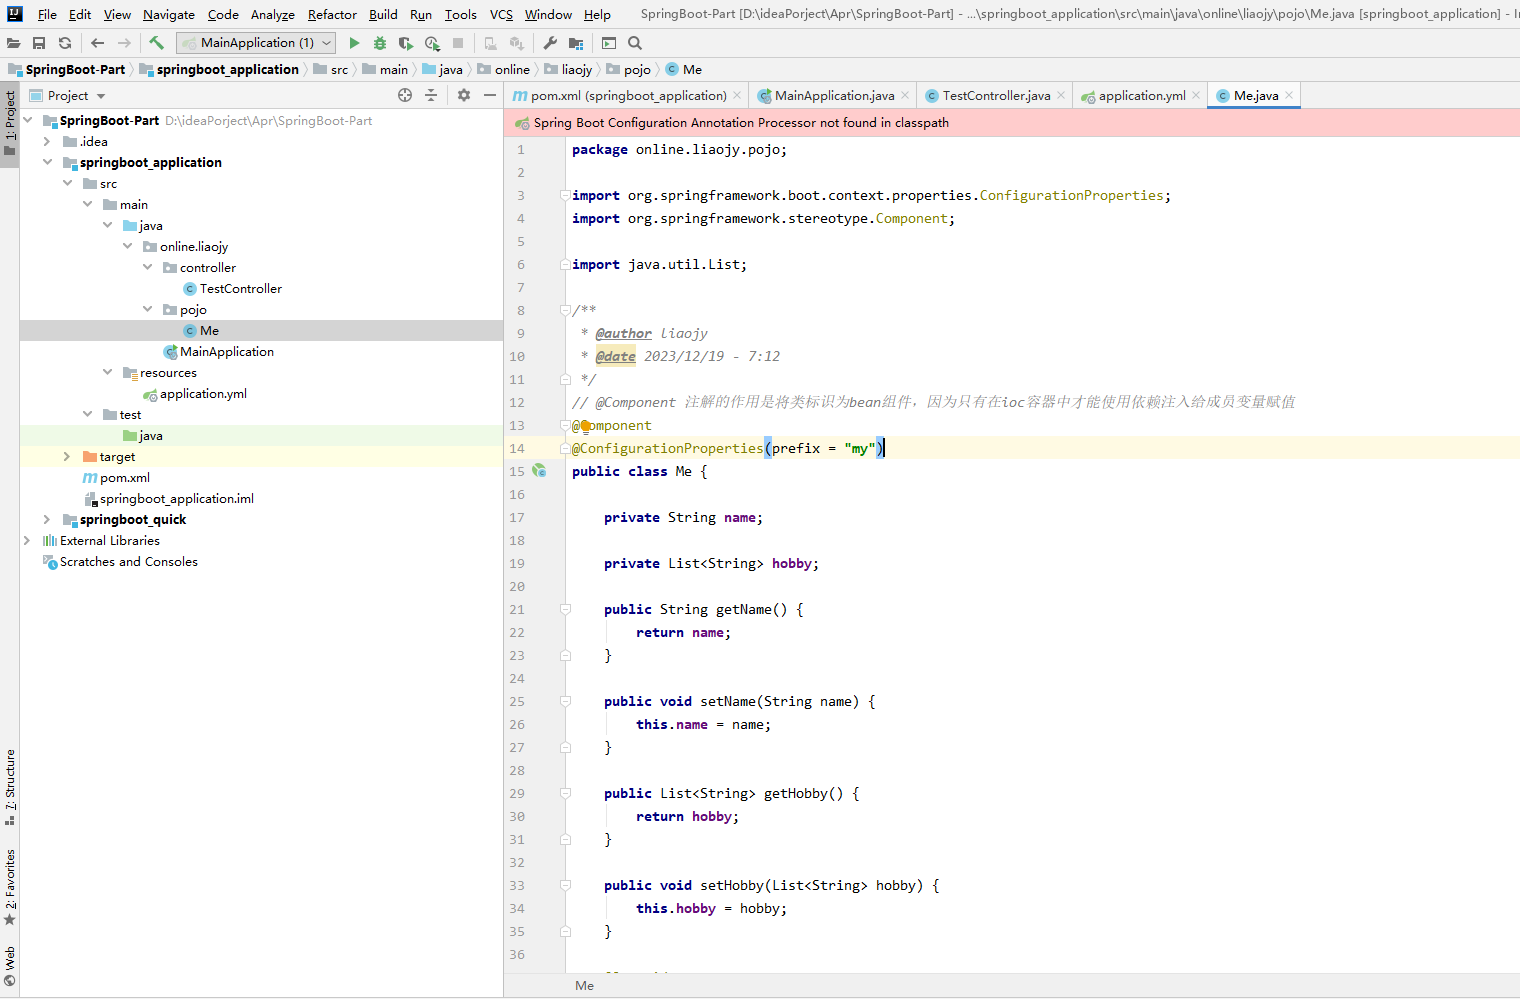Open the Refactor menu
The image size is (1520, 999).
click(332, 14)
